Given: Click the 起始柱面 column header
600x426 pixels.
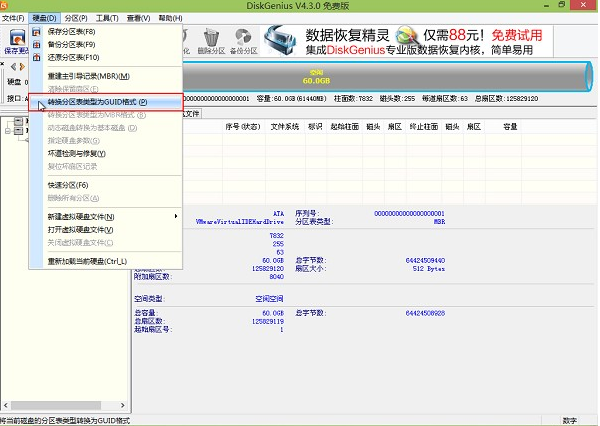Looking at the screenshot, I should pyautogui.click(x=344, y=127).
